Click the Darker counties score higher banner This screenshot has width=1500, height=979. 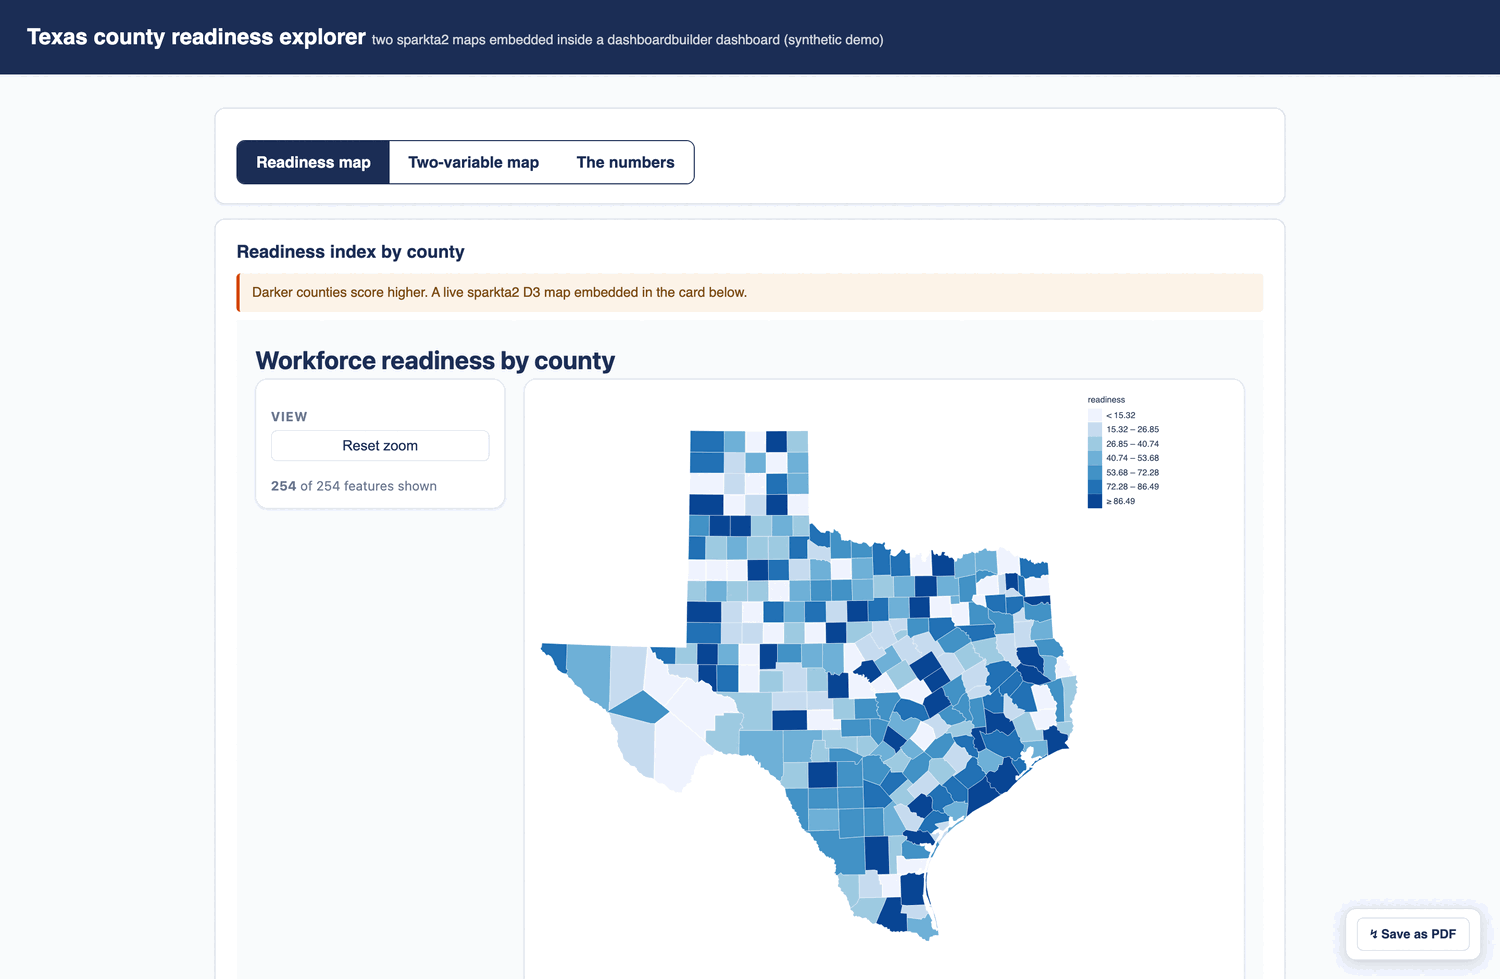point(750,293)
